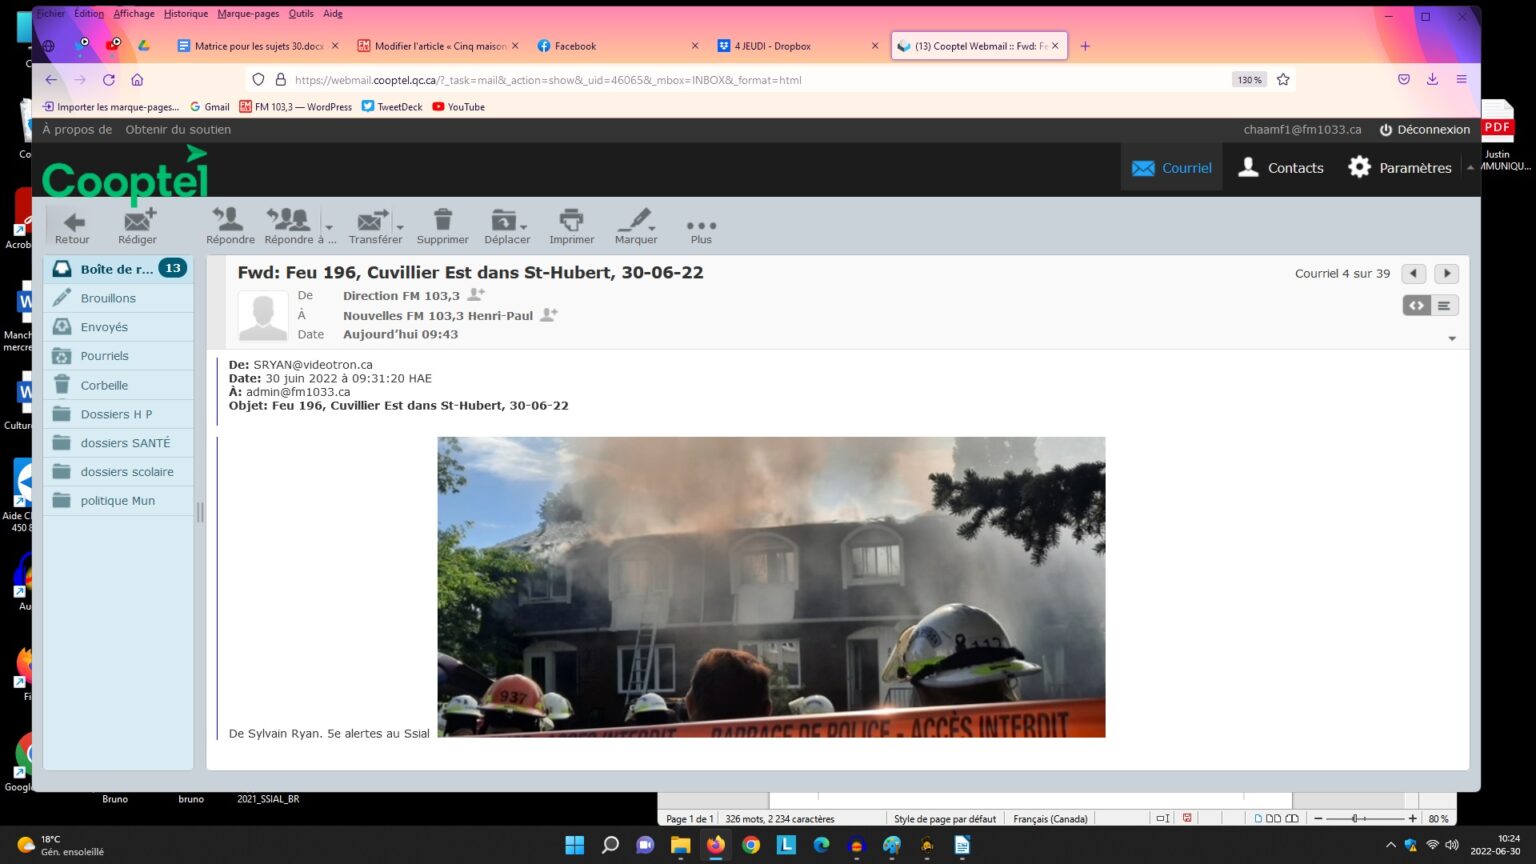Open the Contacts section
Viewport: 1536px width, 864px height.
point(1281,168)
